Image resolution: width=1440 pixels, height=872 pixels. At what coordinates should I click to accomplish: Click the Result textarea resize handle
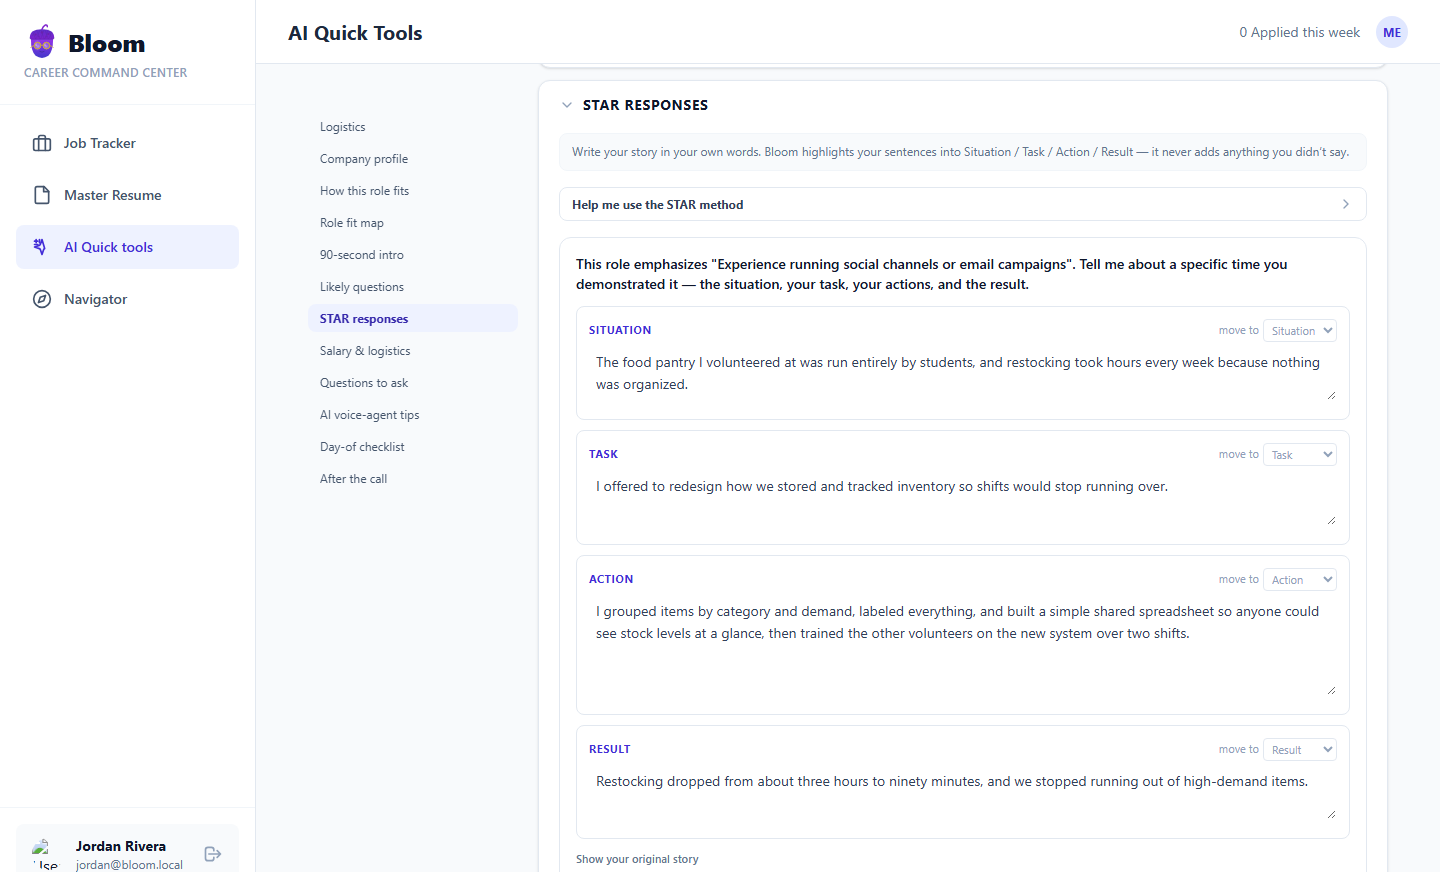1331,815
